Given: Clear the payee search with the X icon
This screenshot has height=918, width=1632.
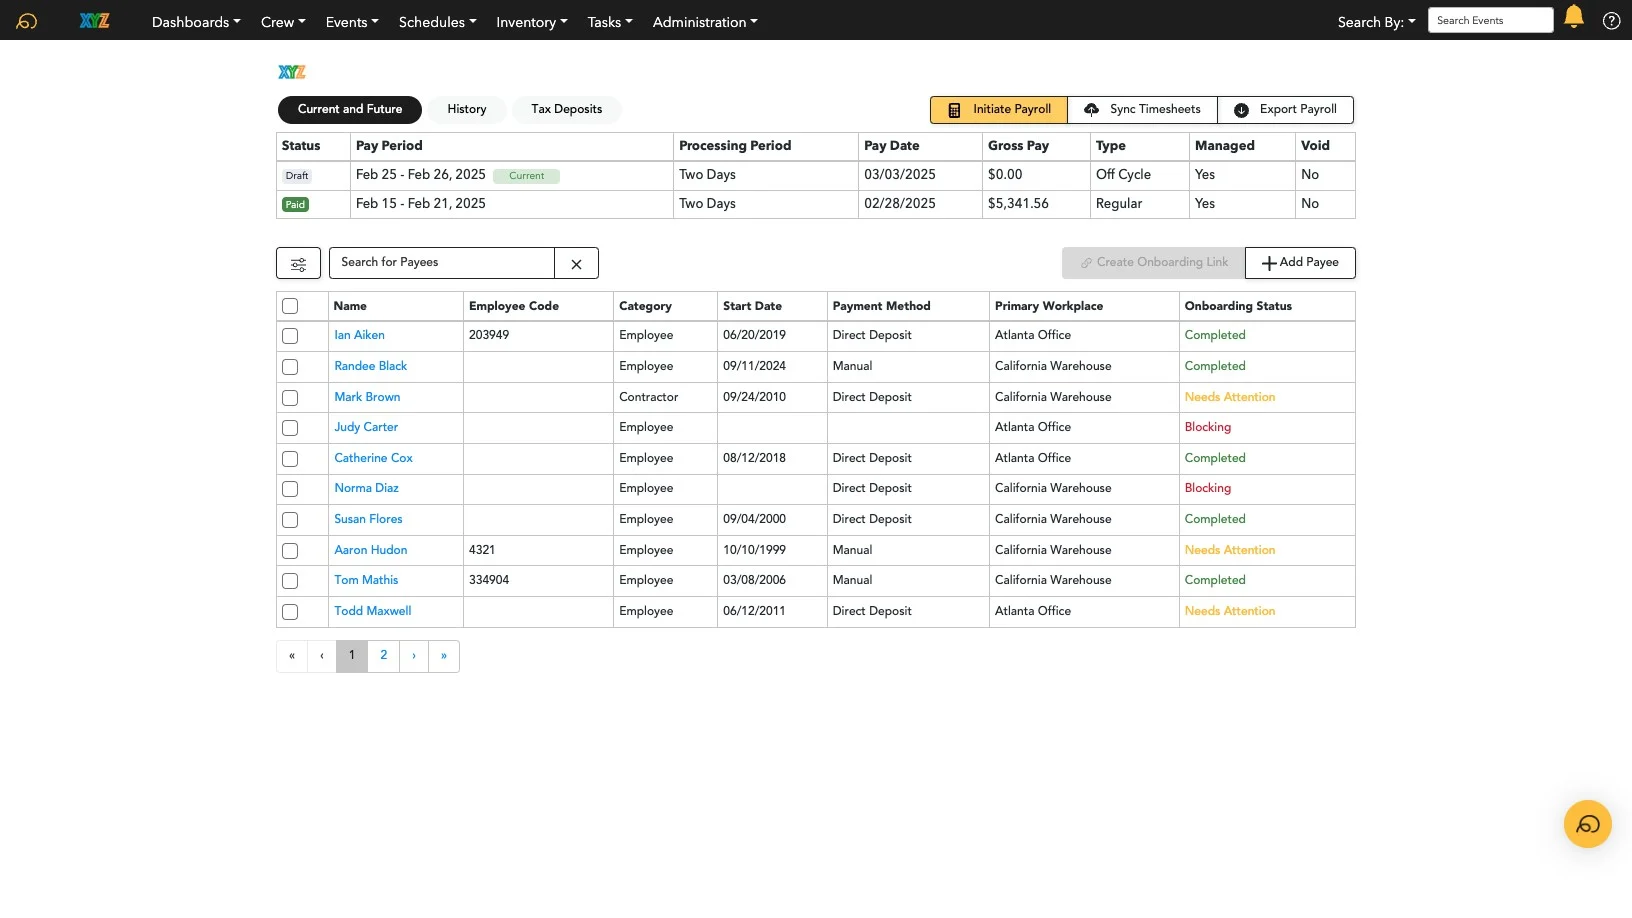Looking at the screenshot, I should point(576,264).
